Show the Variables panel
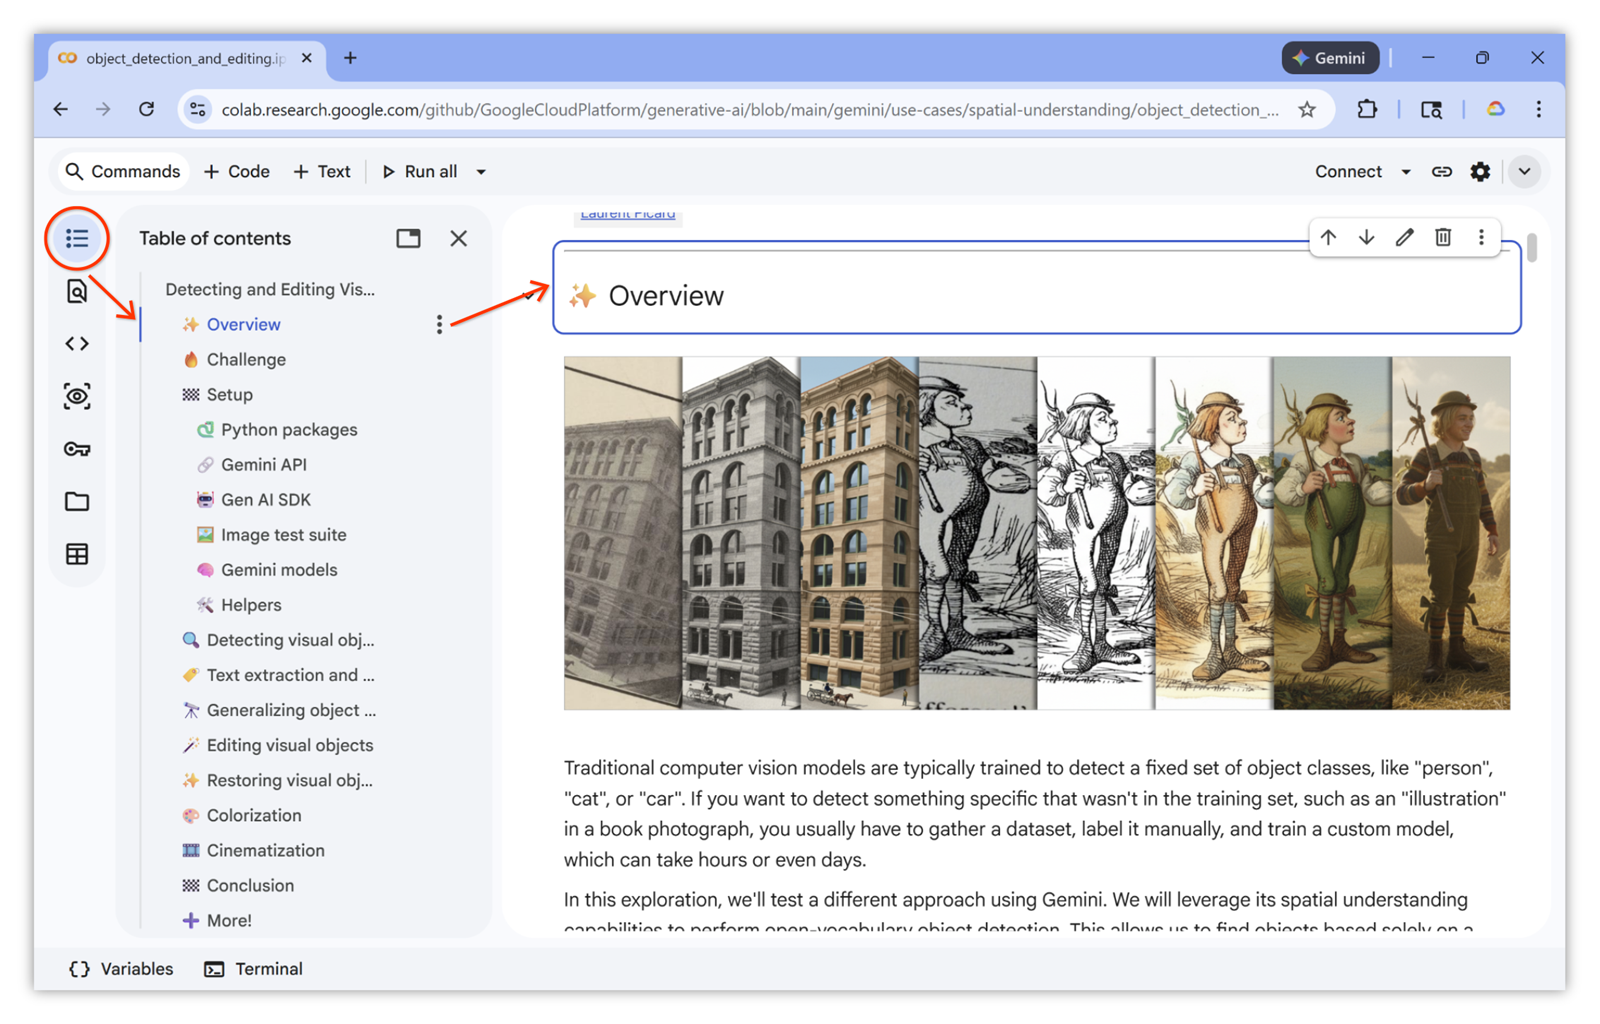This screenshot has width=1600, height=1024. pos(121,969)
